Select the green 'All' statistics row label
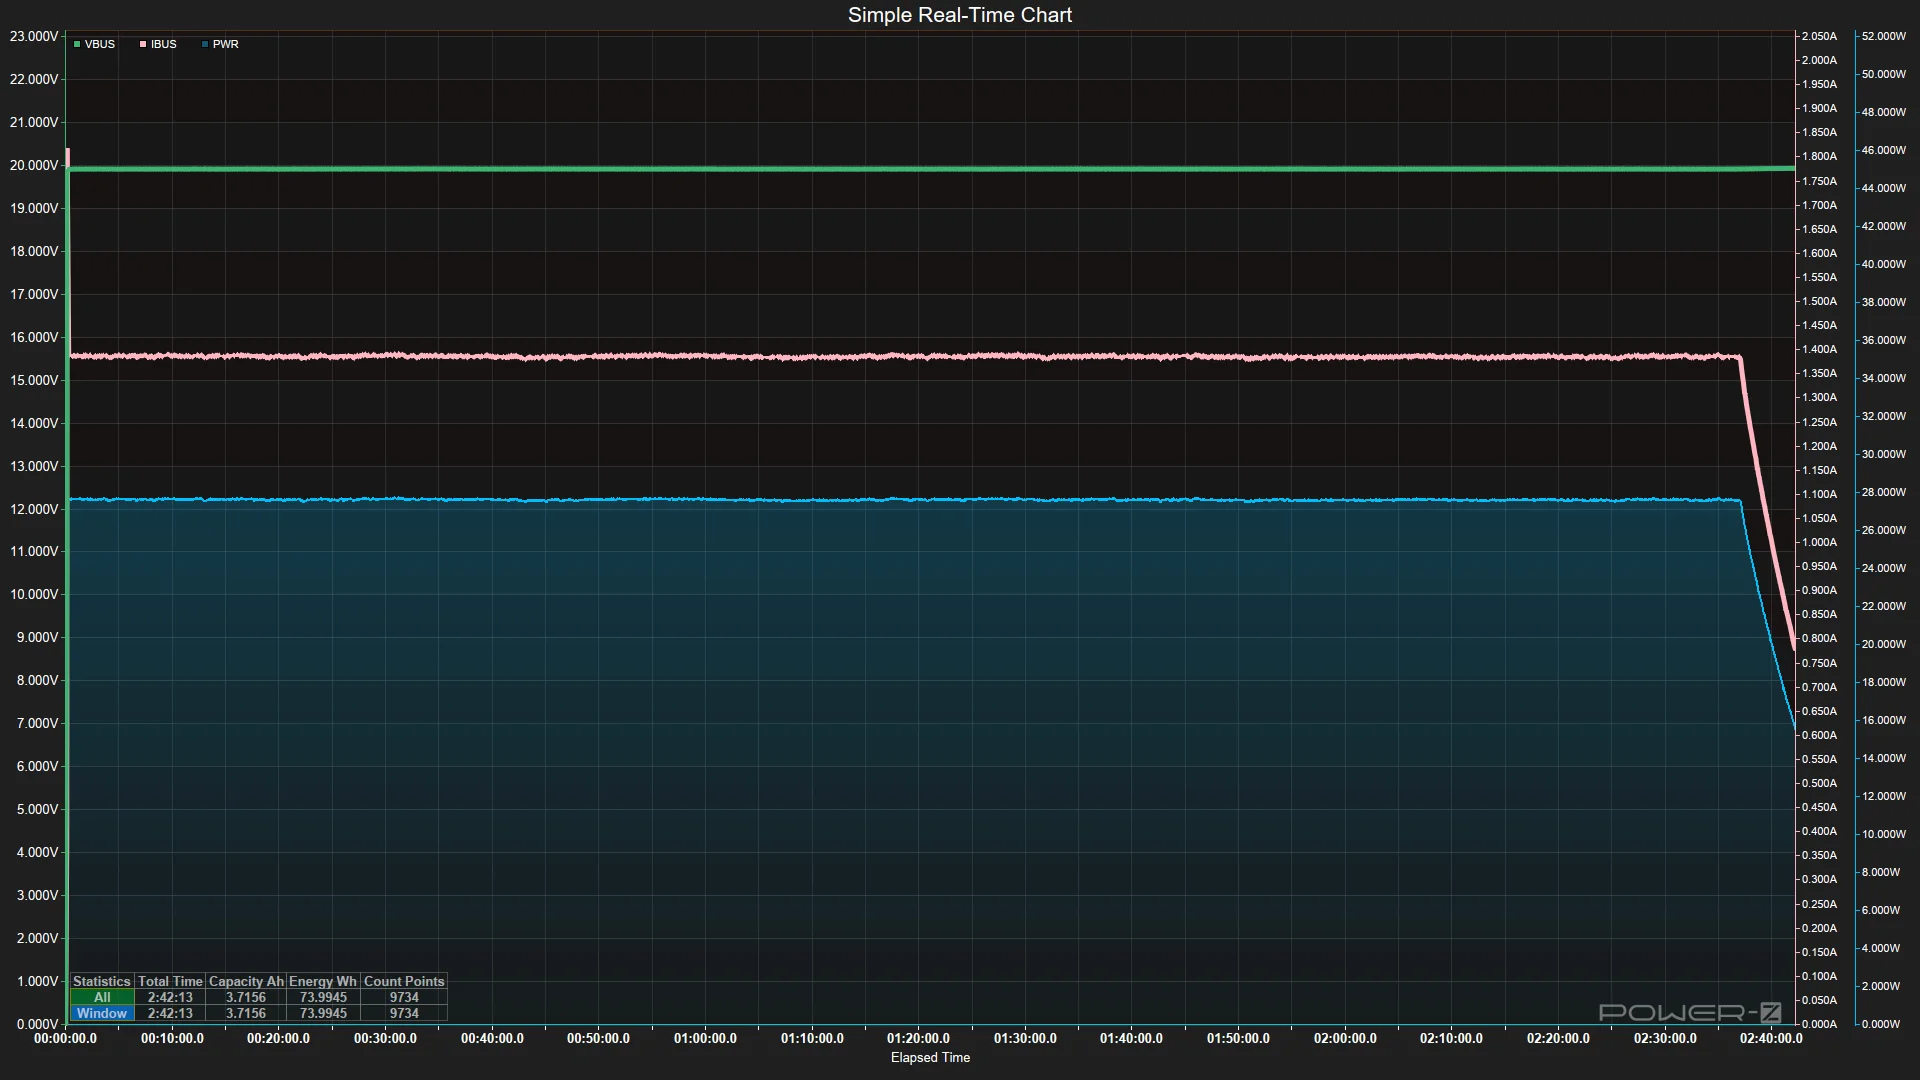 pyautogui.click(x=102, y=997)
